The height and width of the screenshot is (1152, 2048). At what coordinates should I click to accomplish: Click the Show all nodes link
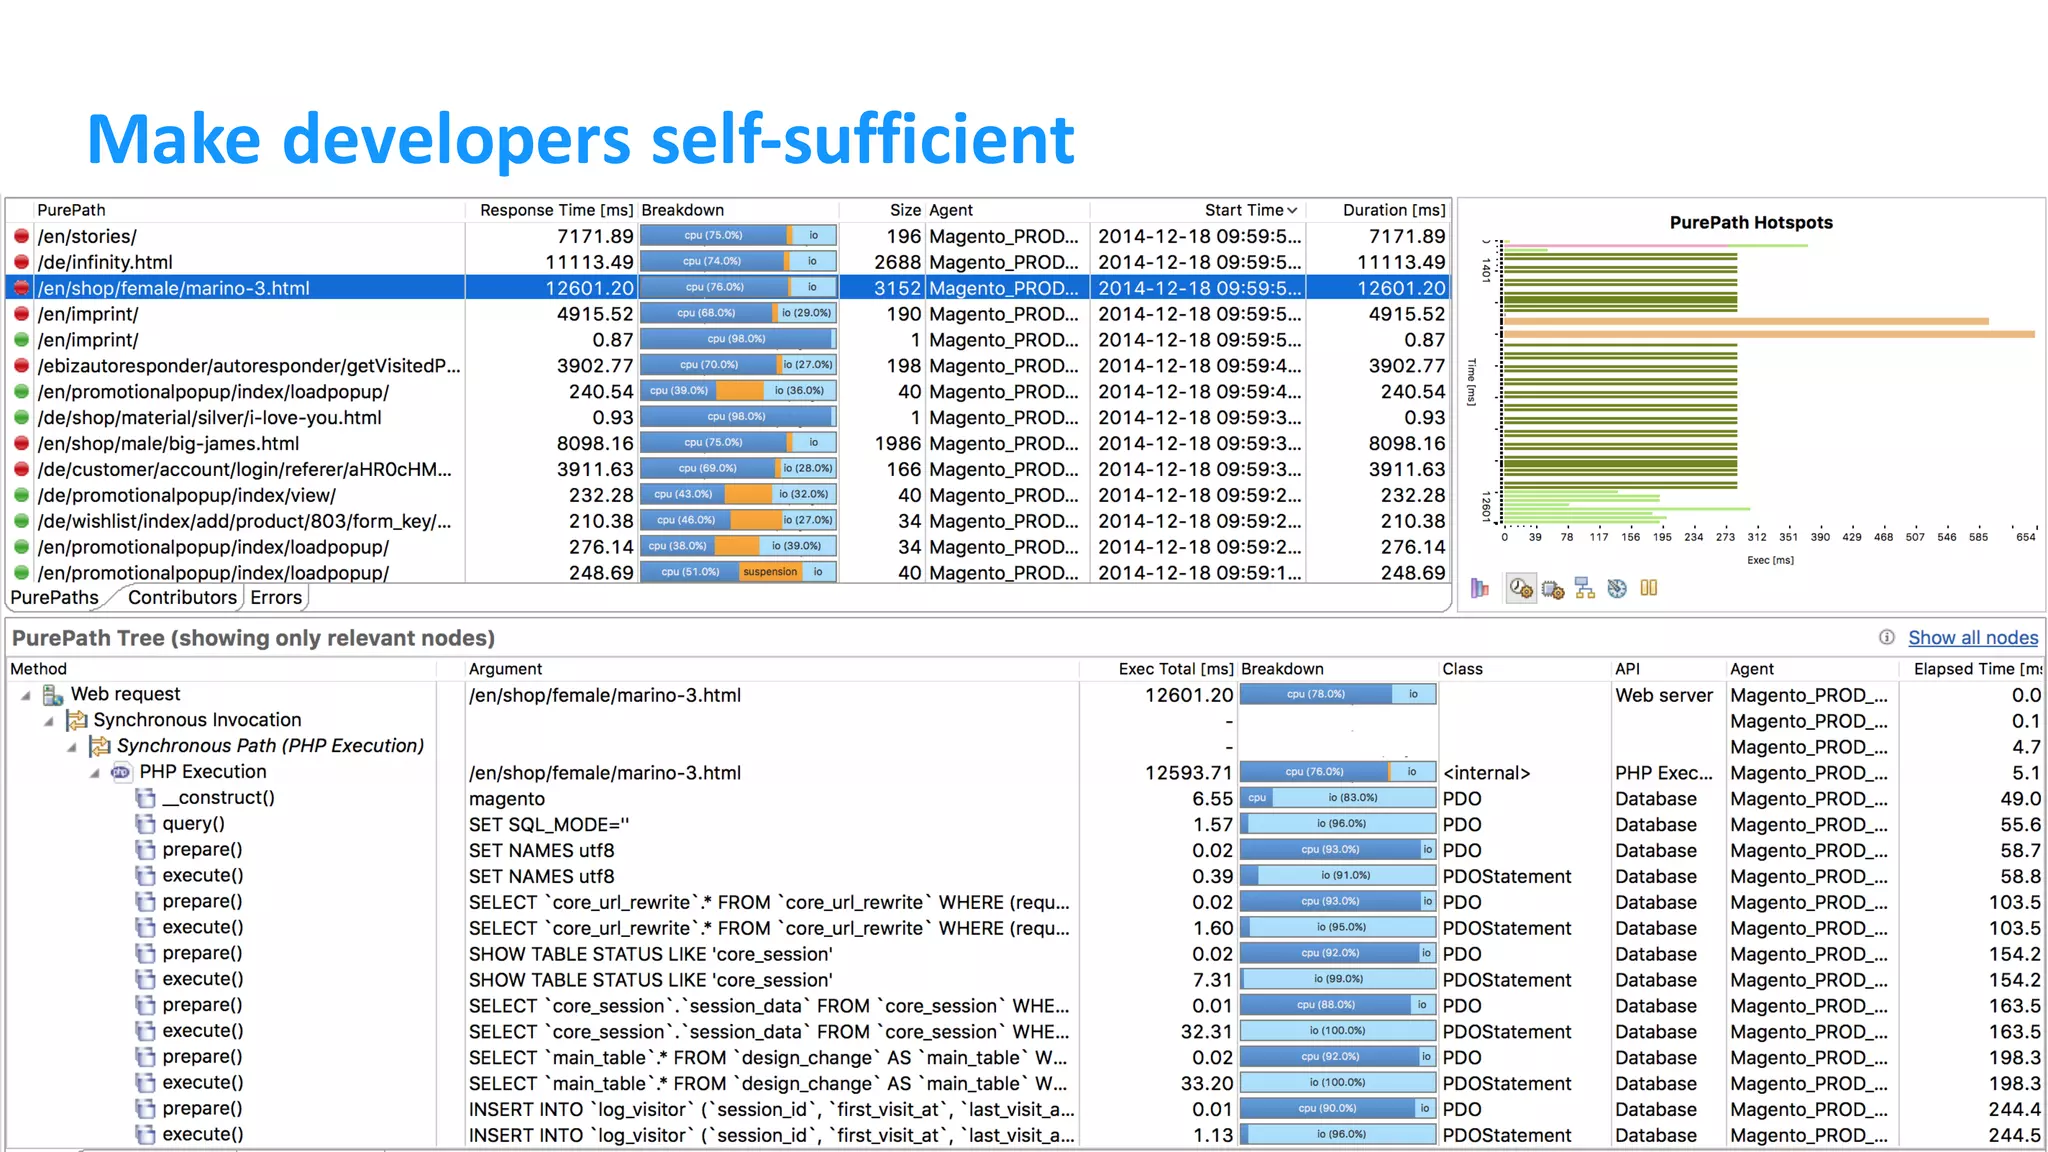(1973, 638)
